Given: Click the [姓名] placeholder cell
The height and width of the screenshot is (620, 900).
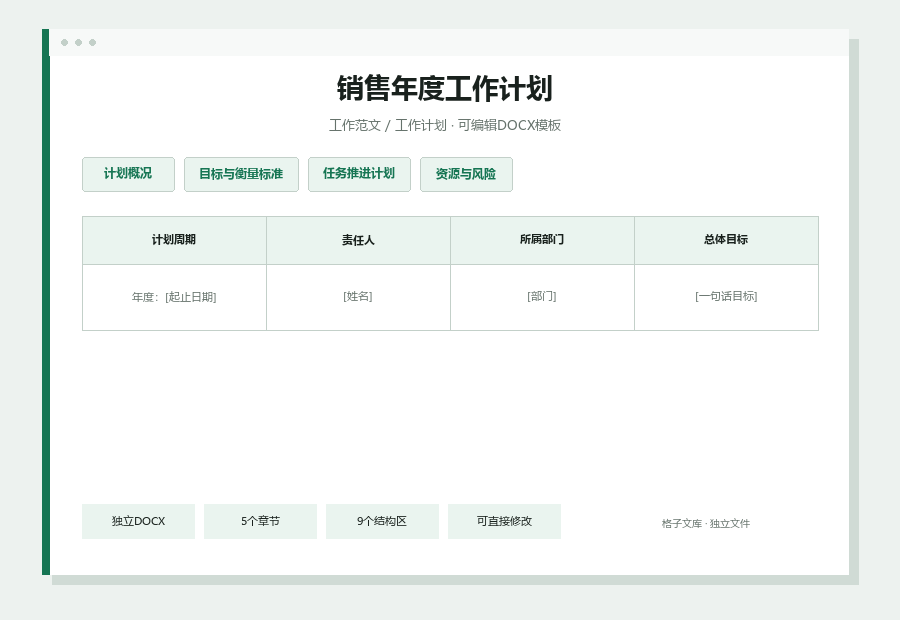Looking at the screenshot, I should [x=358, y=297].
